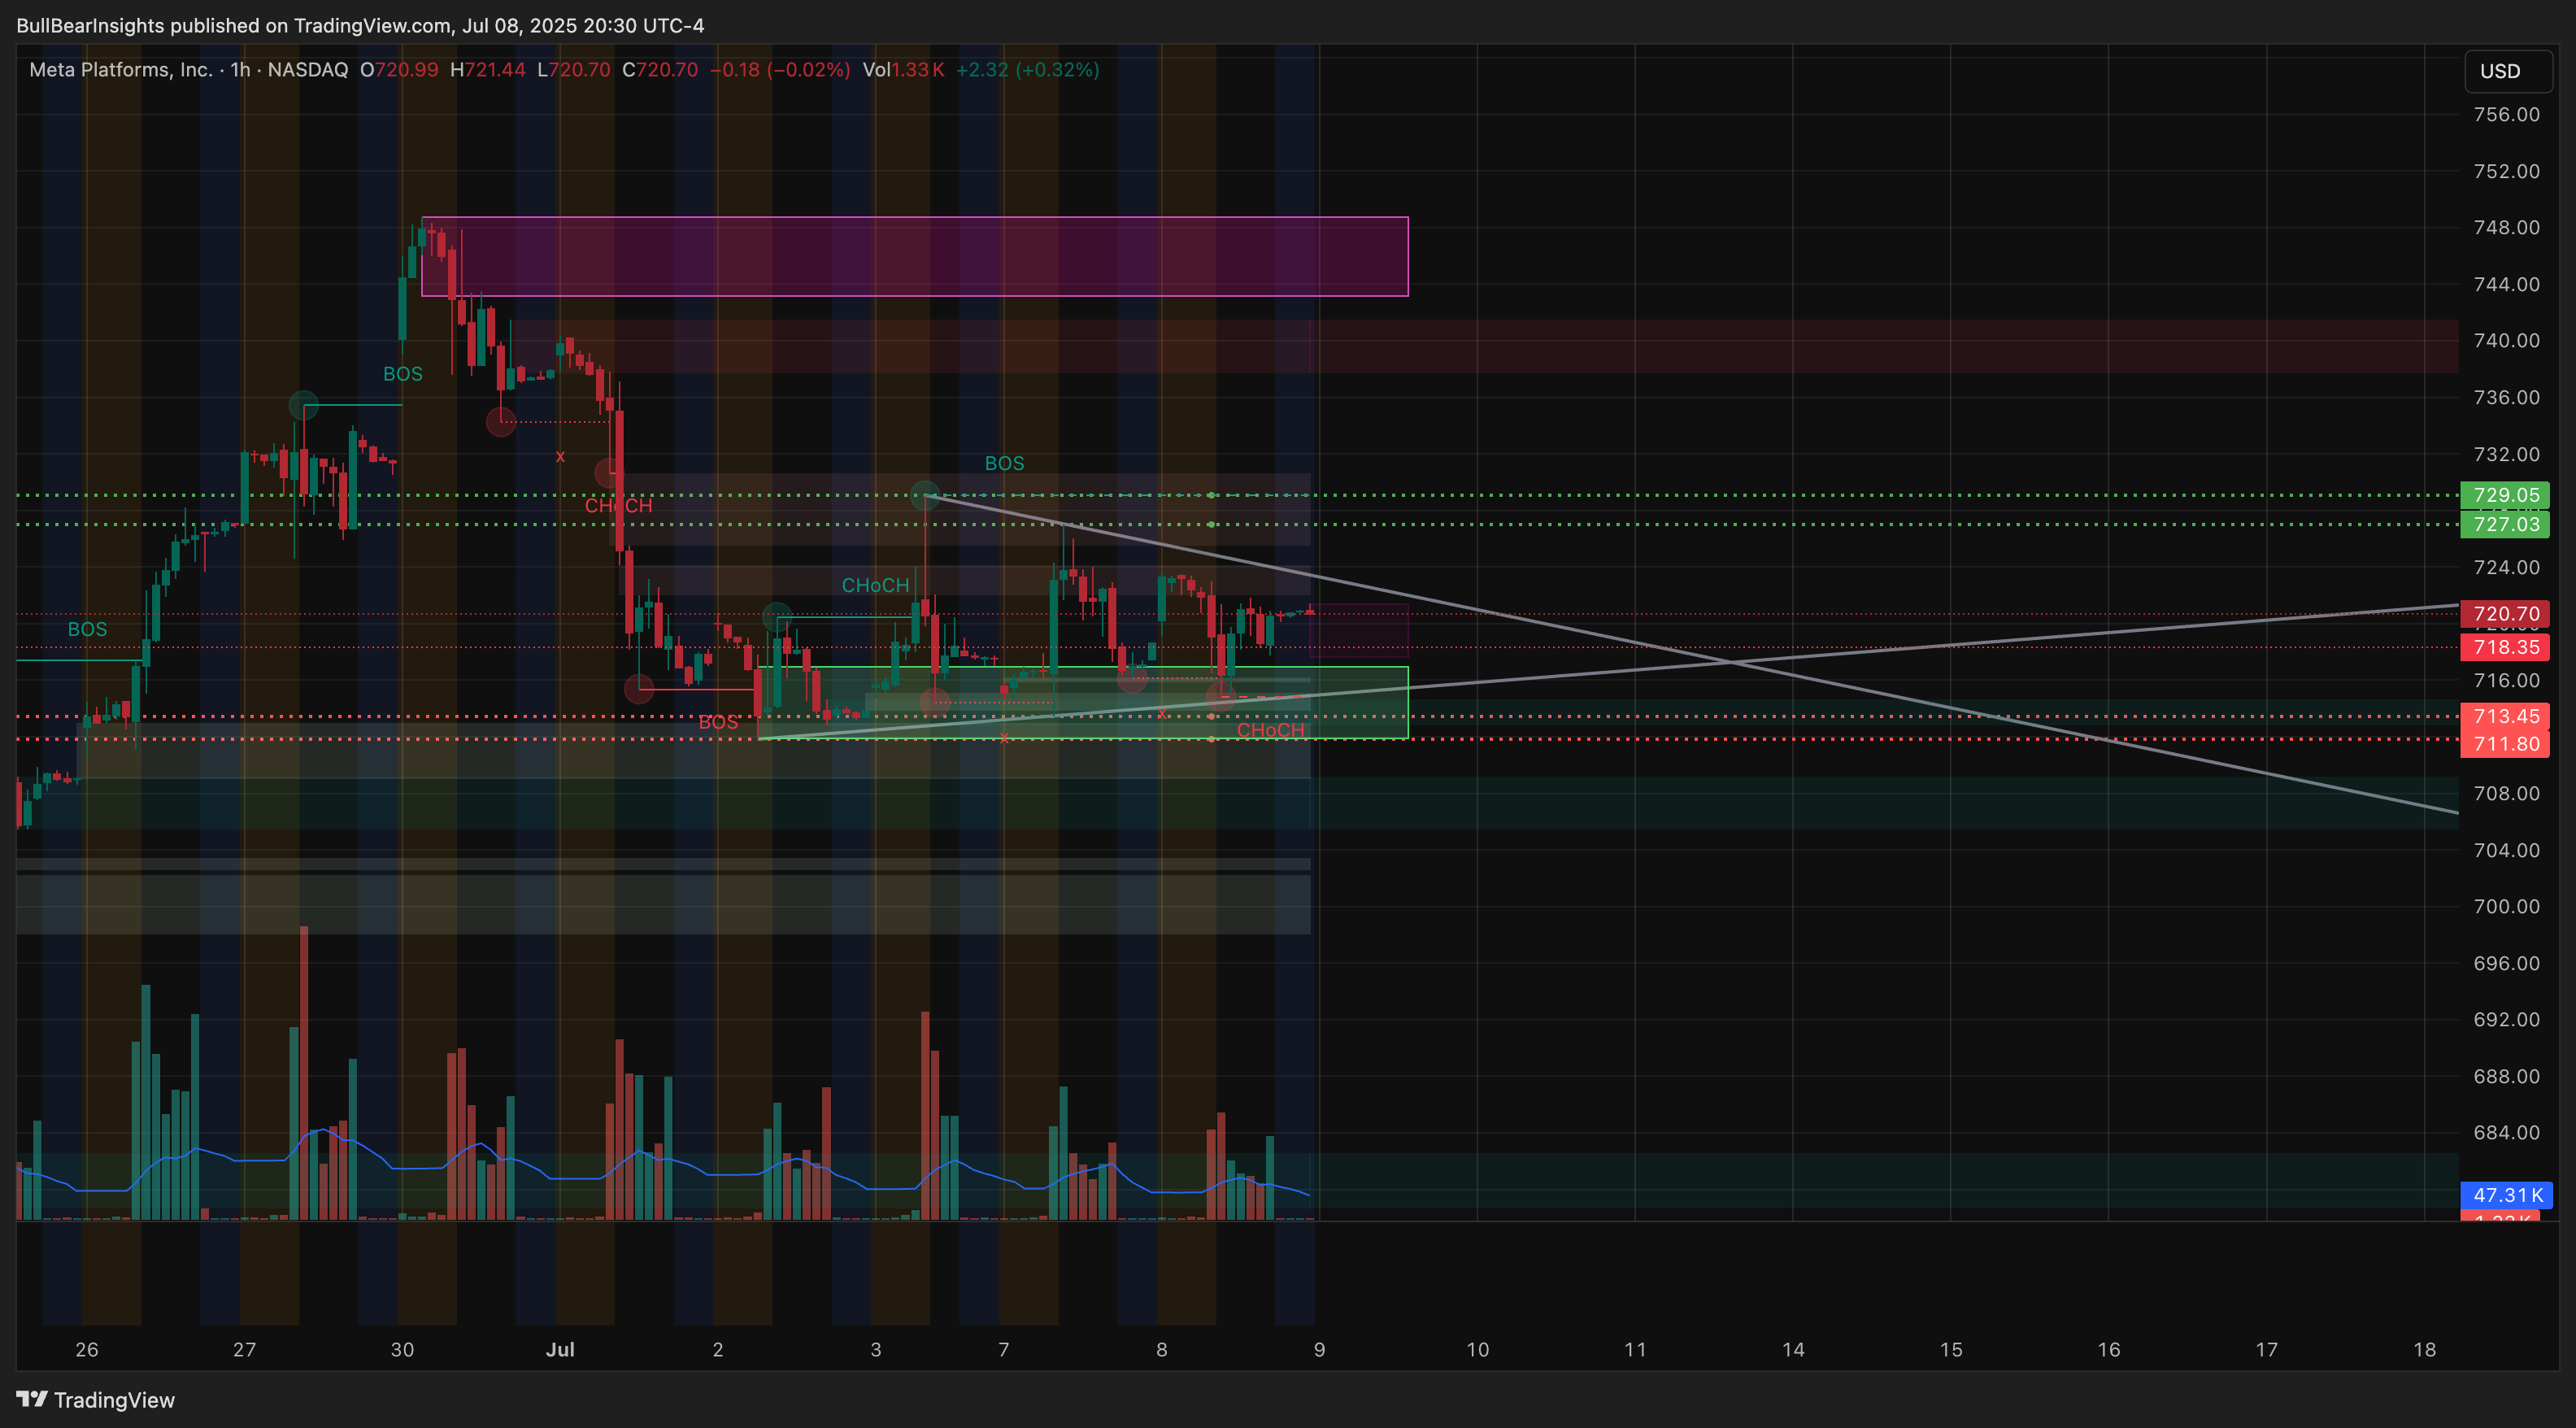Click the −0.18 (−0.02%) change value
Viewport: 2576px width, 1428px height.
(780, 70)
